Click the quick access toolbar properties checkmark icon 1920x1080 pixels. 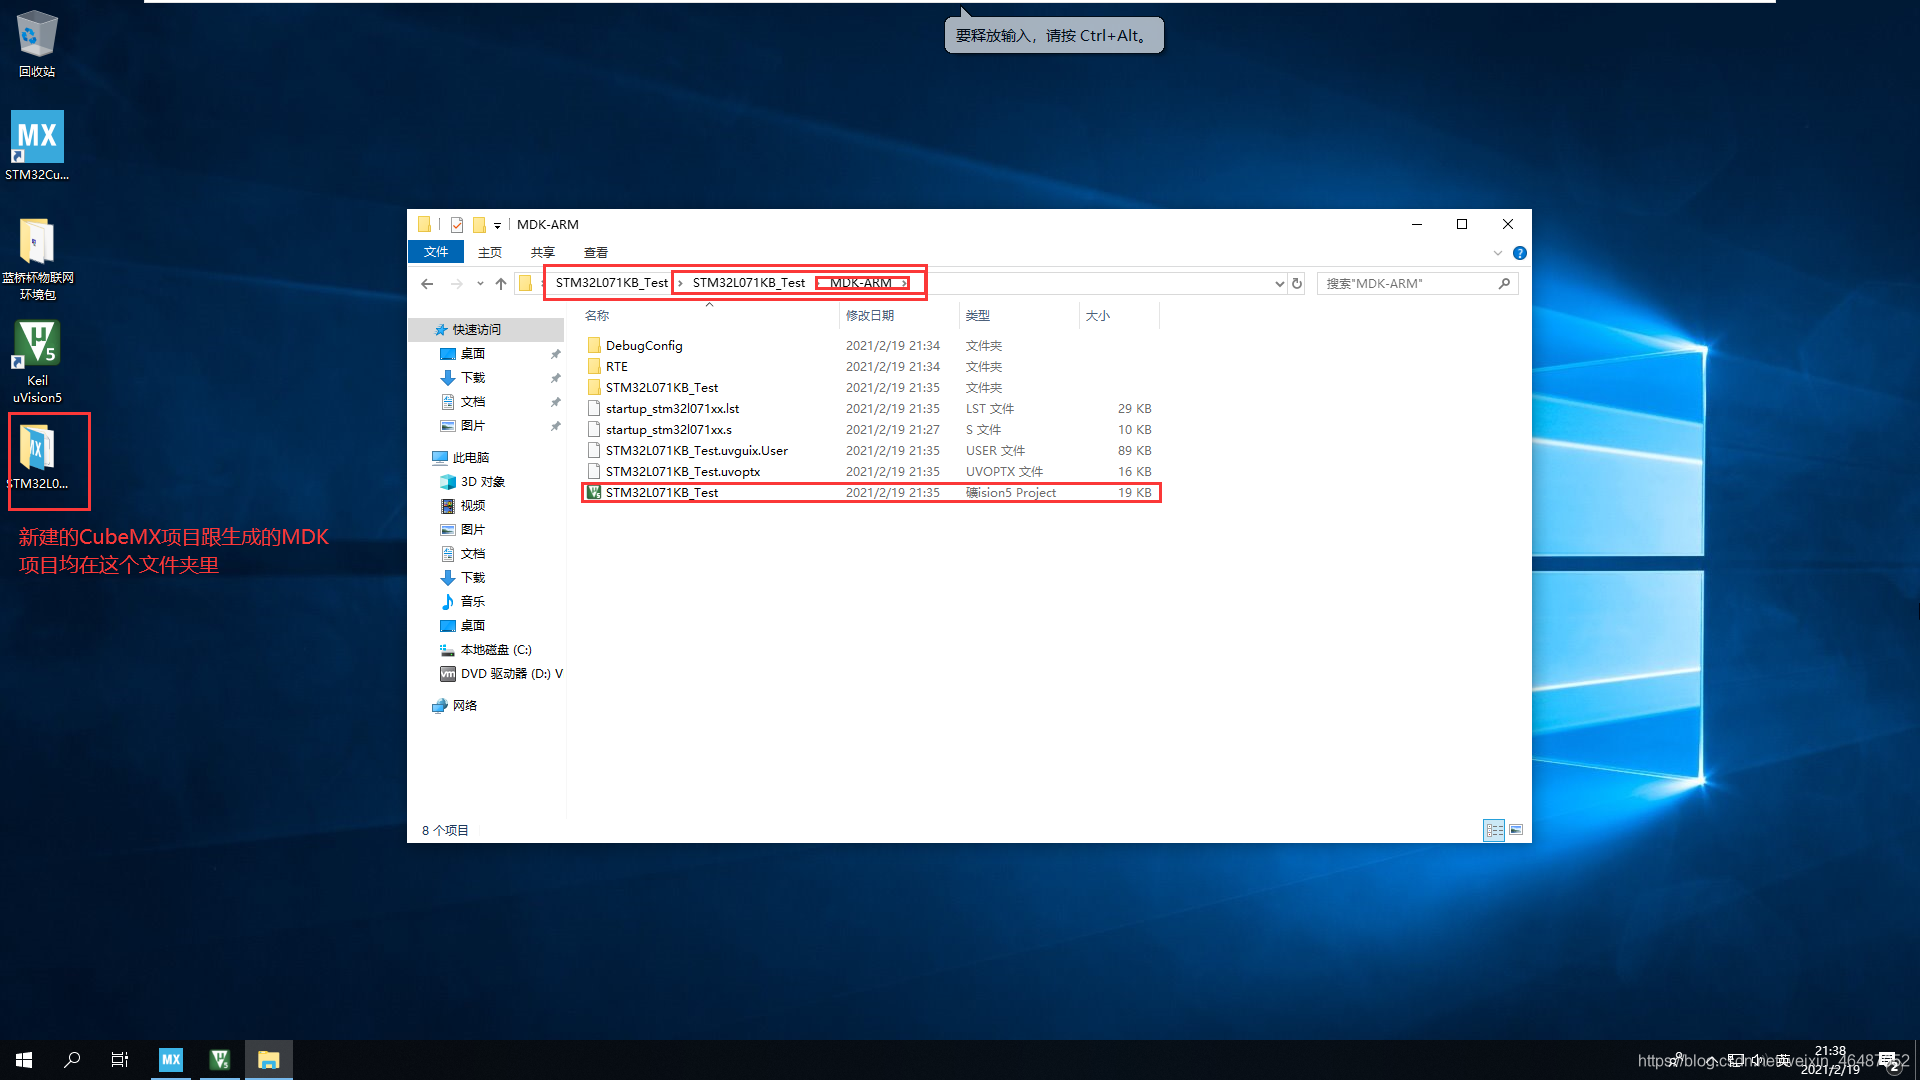[x=457, y=225]
